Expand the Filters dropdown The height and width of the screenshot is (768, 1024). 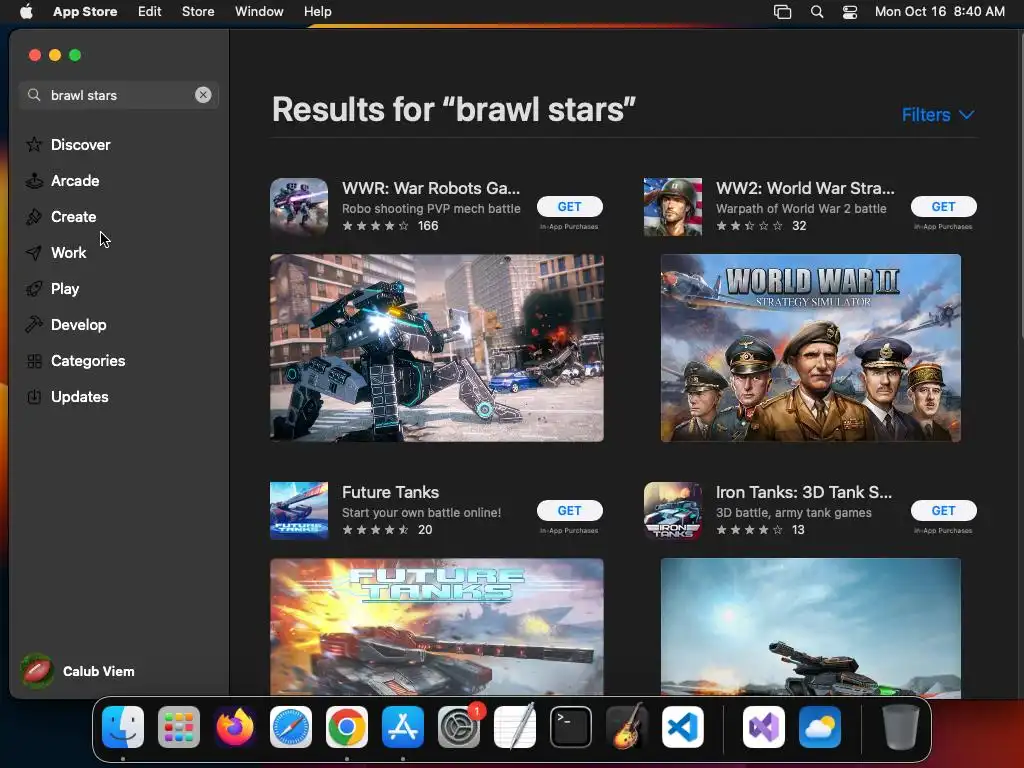pyautogui.click(x=938, y=115)
